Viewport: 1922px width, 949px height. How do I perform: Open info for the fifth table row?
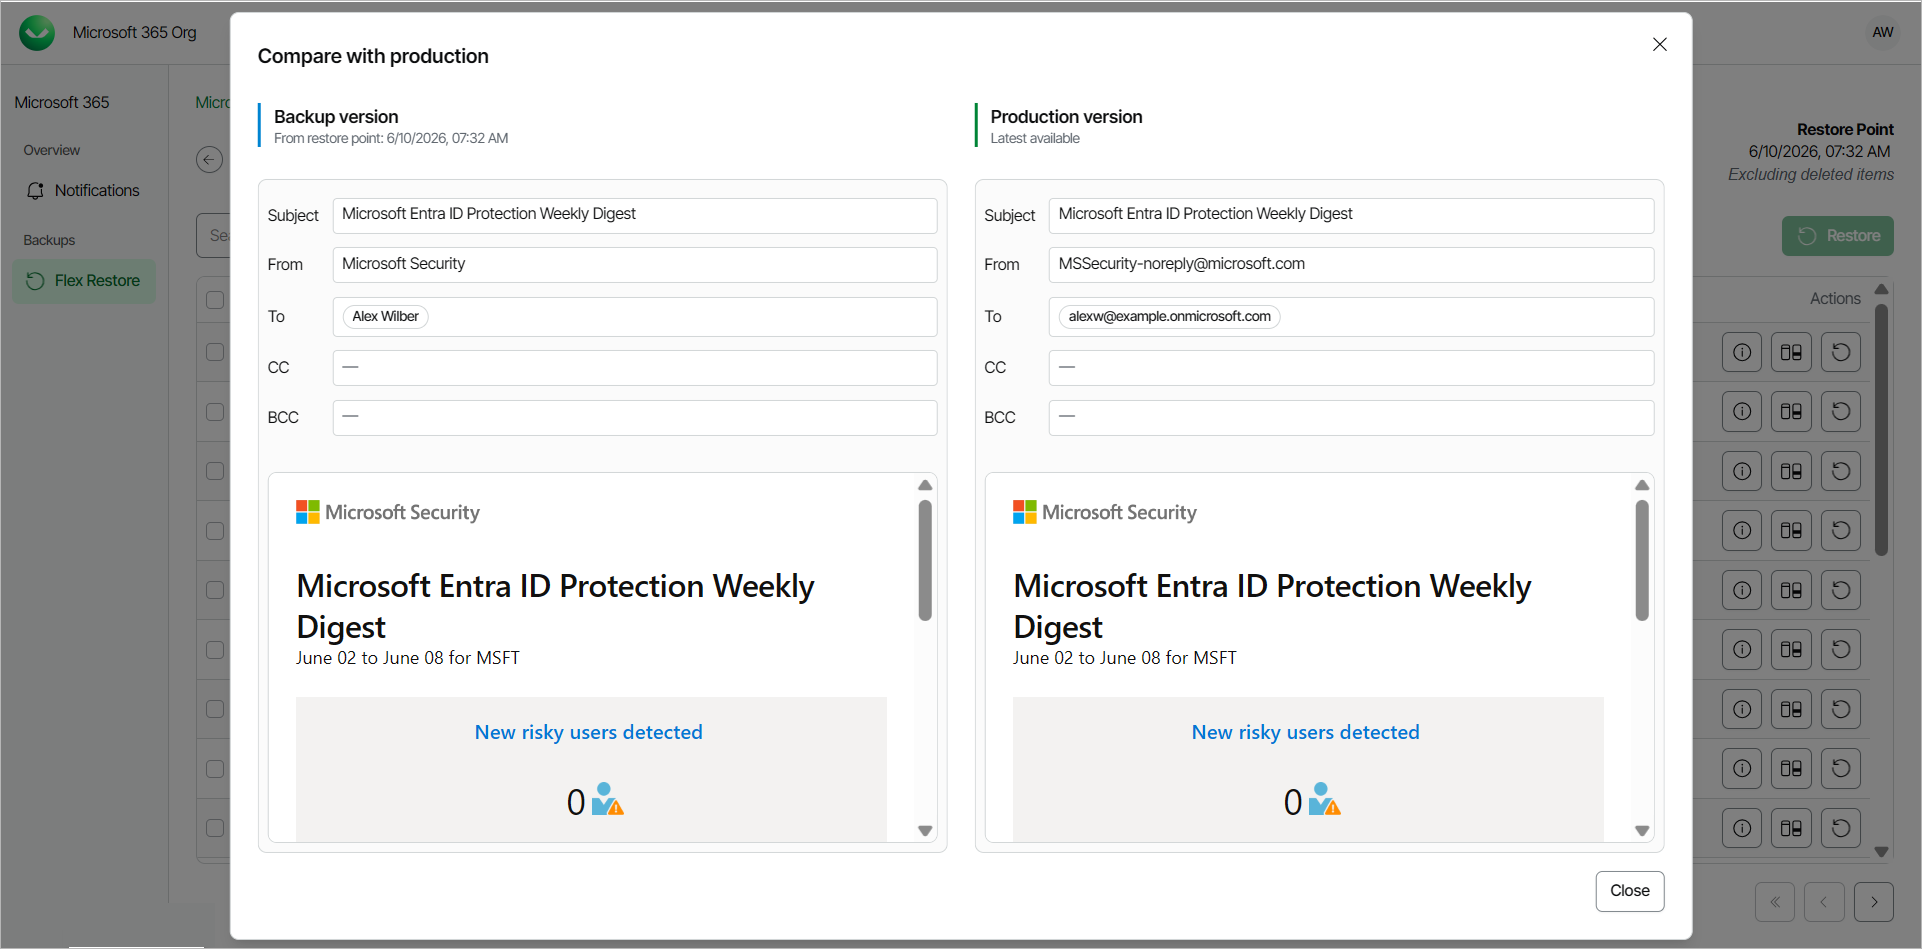(x=1741, y=590)
